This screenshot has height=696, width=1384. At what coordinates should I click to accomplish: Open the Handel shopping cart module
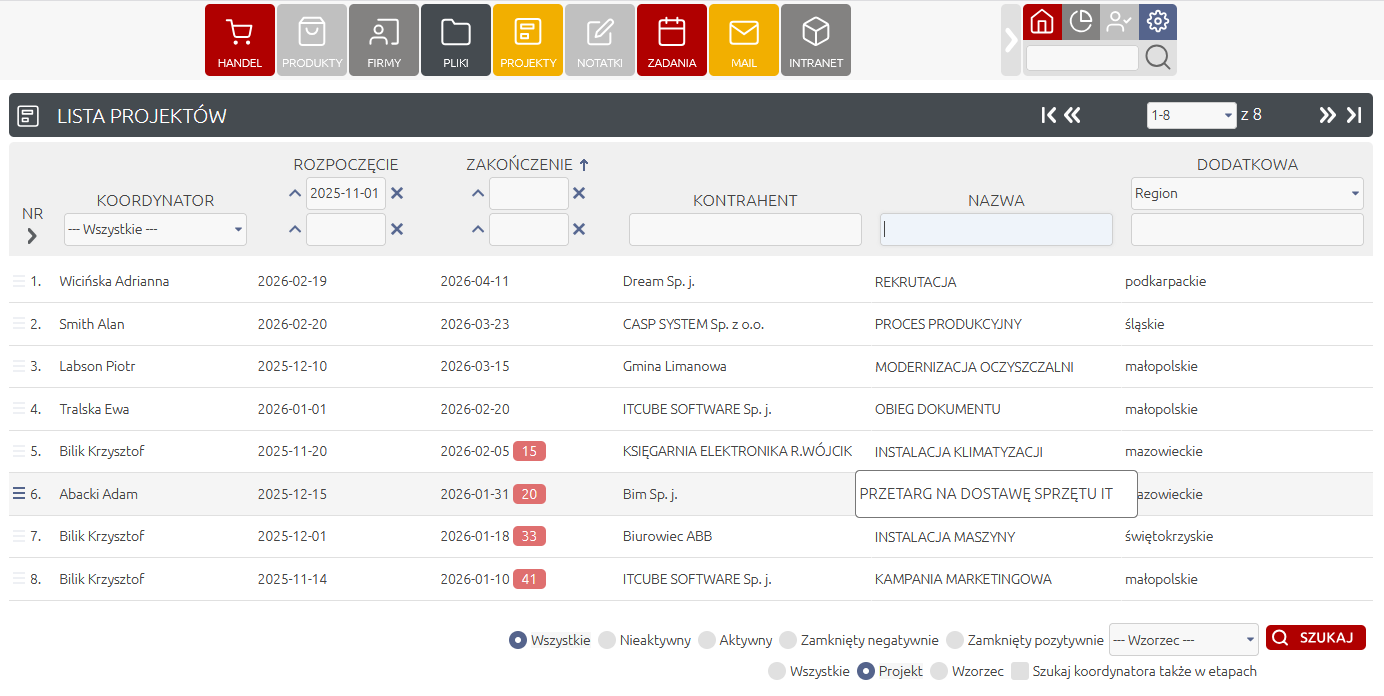[x=239, y=40]
